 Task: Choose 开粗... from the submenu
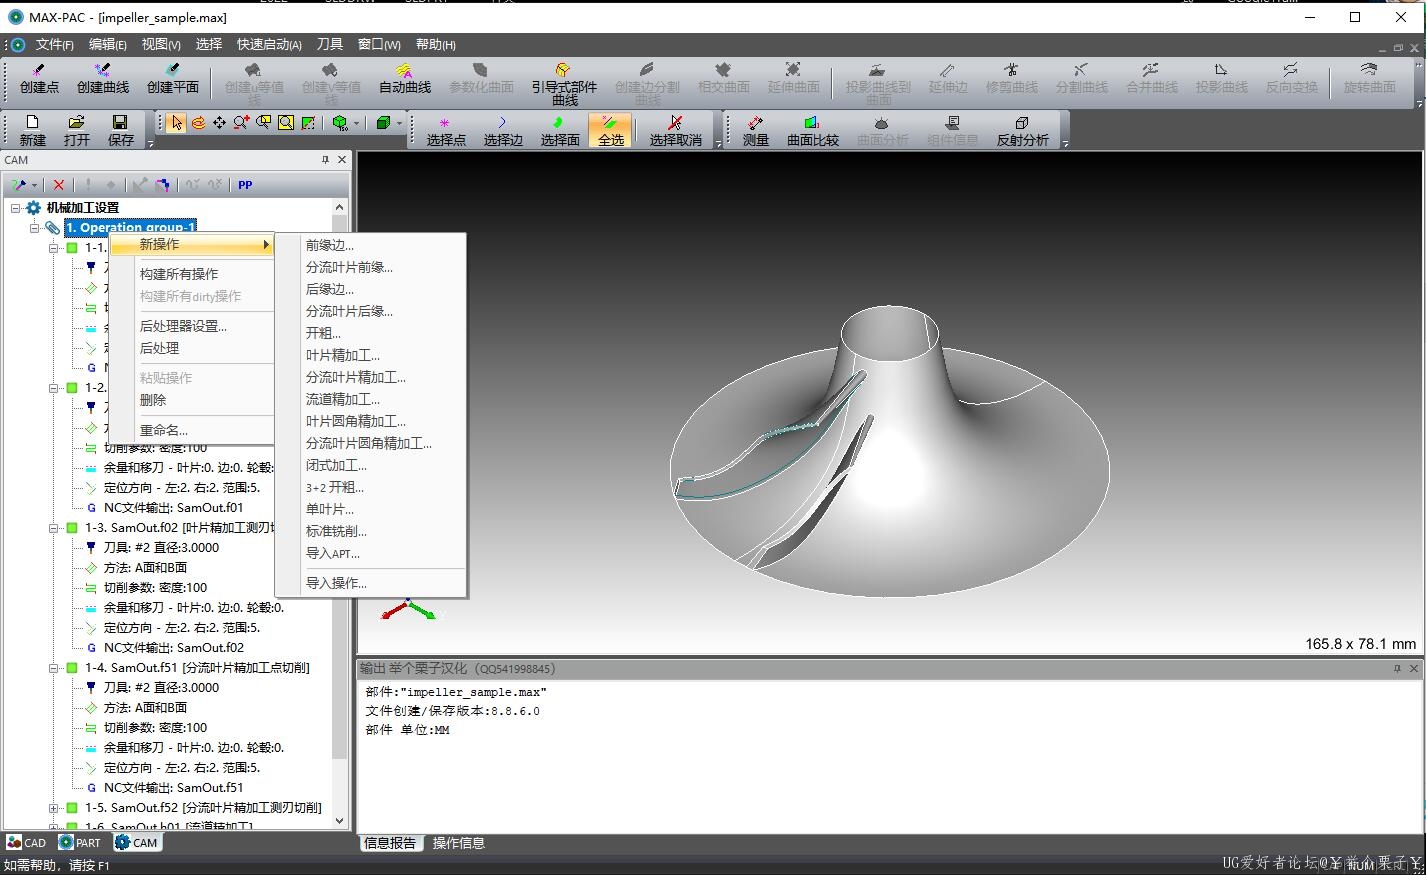[x=323, y=333]
